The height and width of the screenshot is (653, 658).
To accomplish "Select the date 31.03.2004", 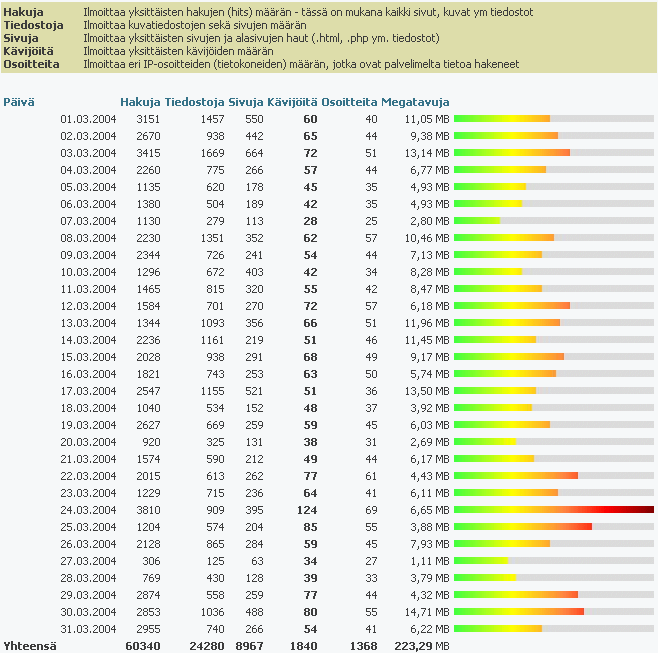I will 88,628.
